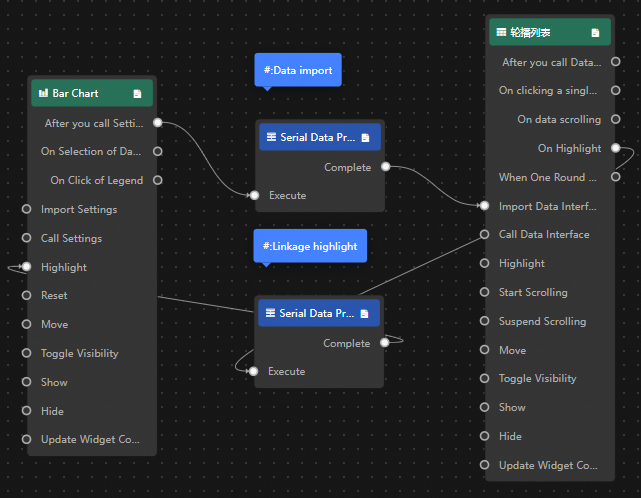641x498 pixels.
Task: Select the '#:Data import' comment label
Action: click(x=298, y=70)
